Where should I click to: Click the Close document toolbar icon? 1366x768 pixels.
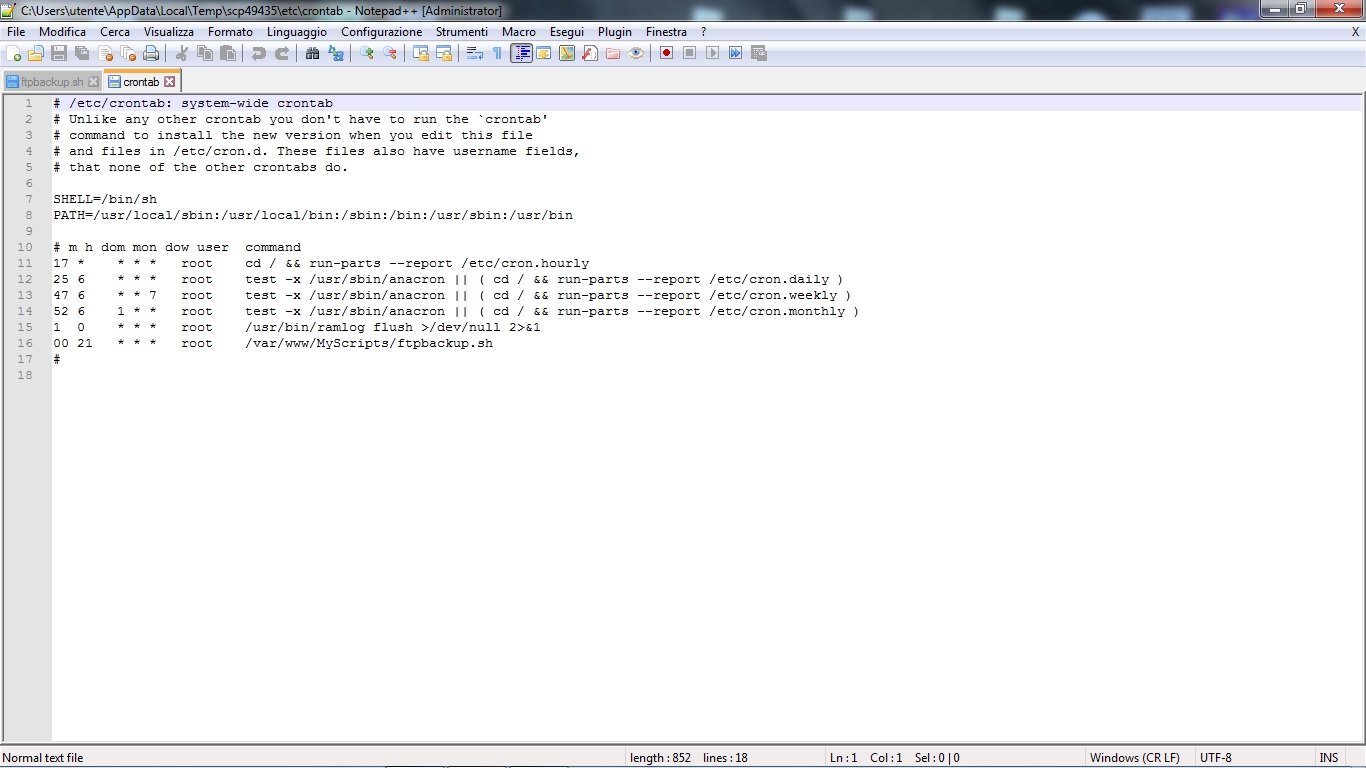coord(105,53)
